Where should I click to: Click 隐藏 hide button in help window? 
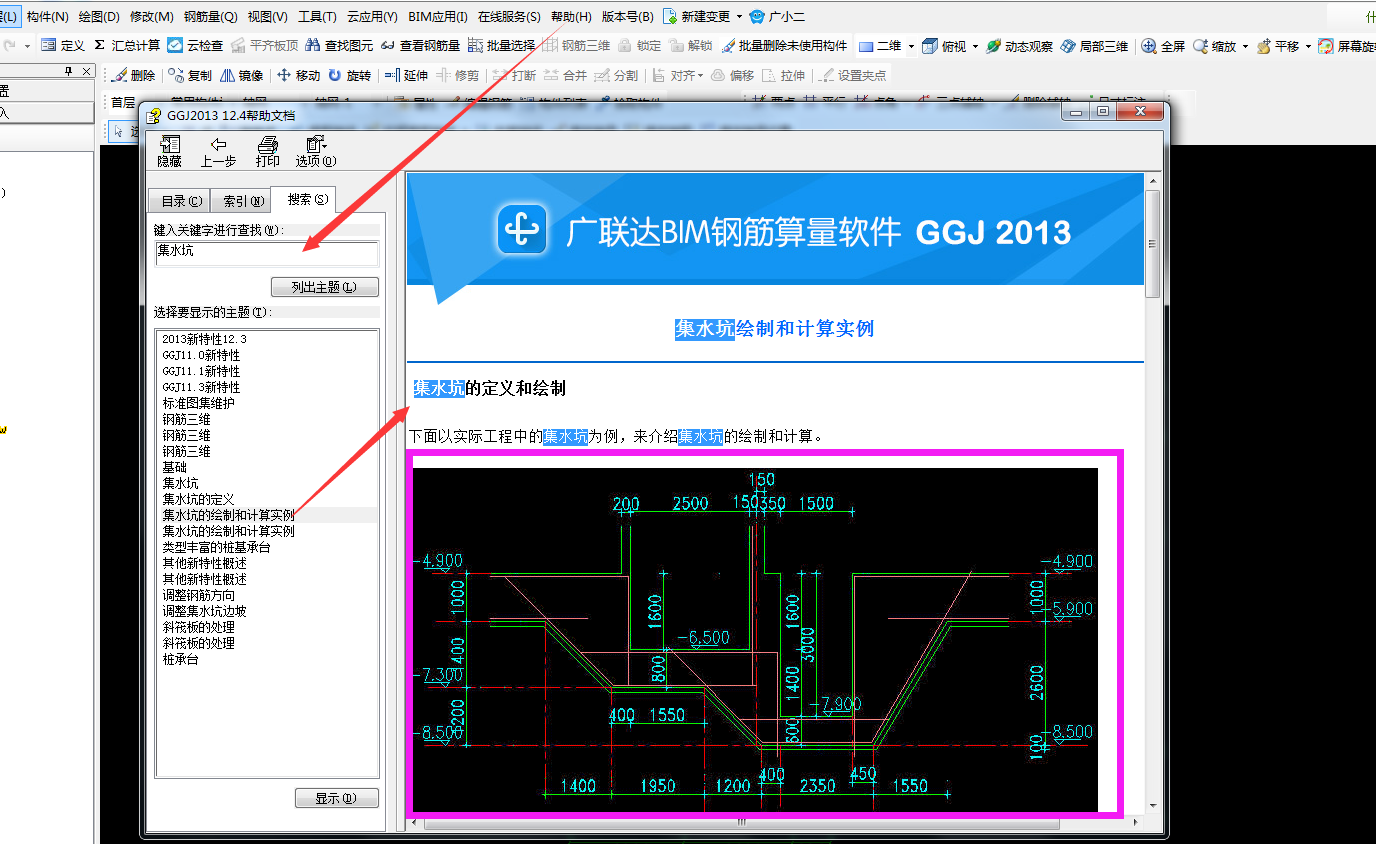(x=170, y=151)
